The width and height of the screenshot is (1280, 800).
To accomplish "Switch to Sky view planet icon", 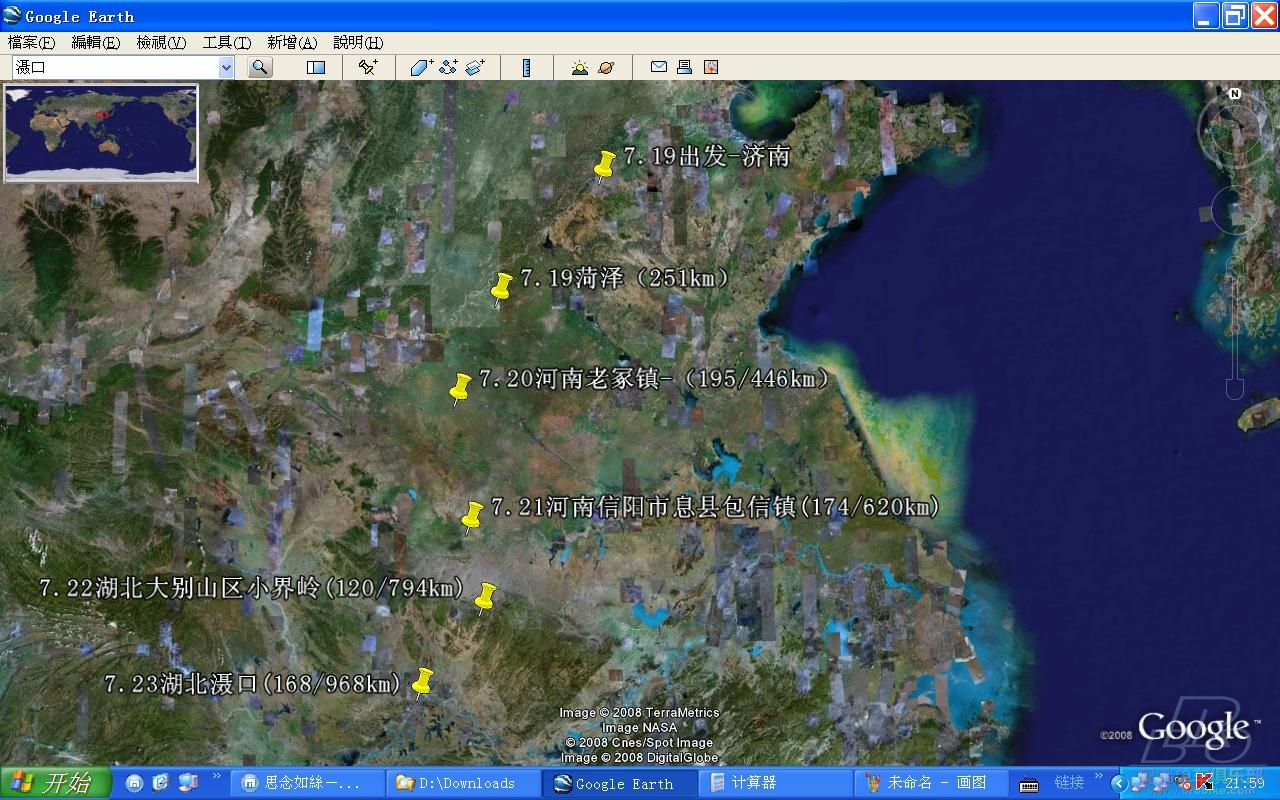I will click(x=606, y=67).
